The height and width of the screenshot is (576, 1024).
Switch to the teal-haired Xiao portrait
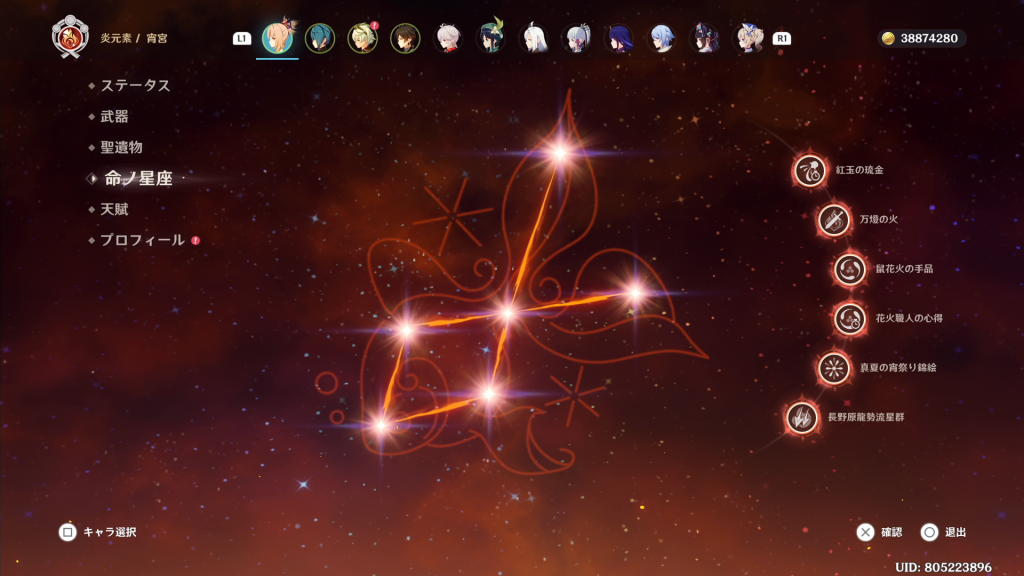coord(320,39)
